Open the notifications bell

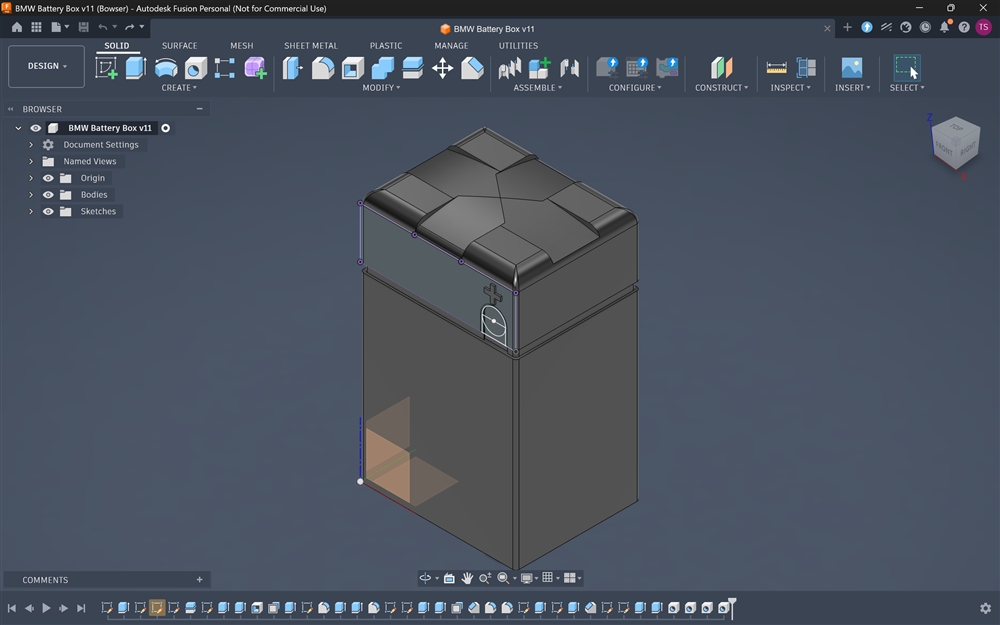pos(945,27)
